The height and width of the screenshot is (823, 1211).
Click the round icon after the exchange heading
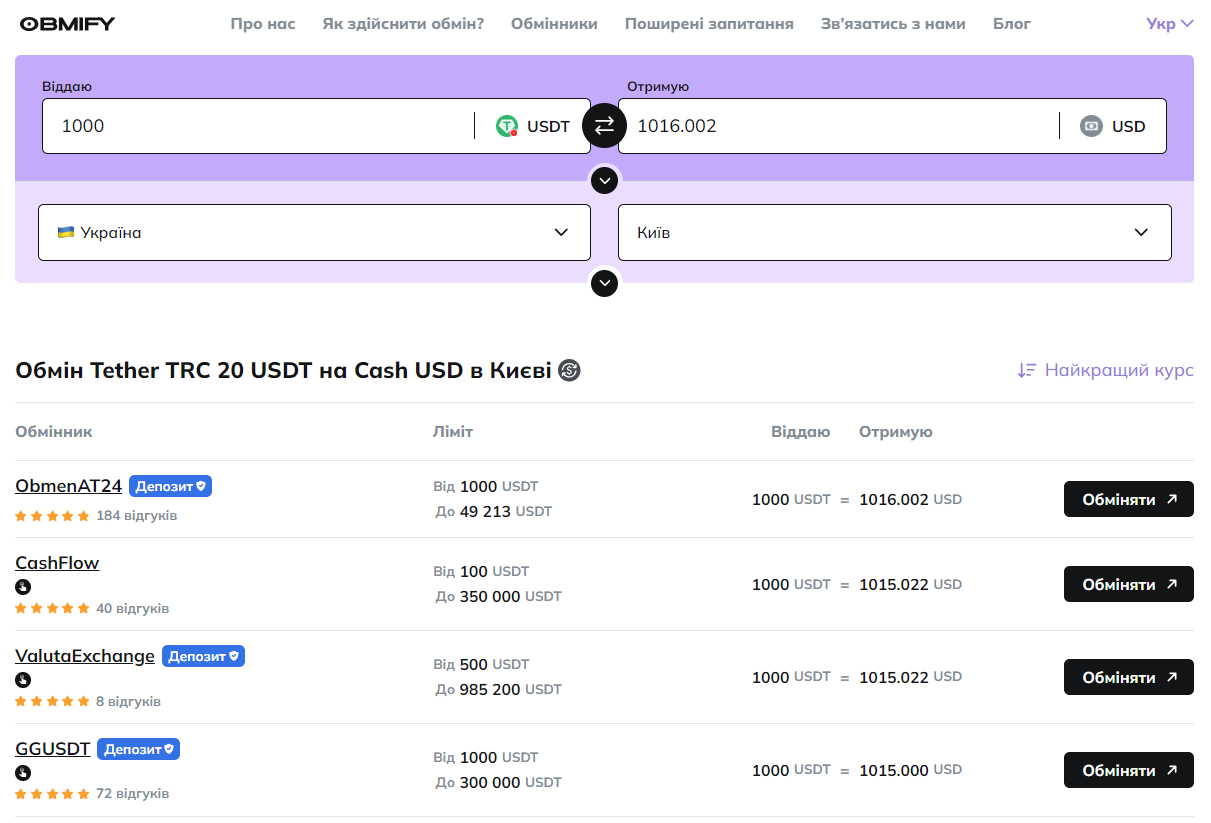[569, 371]
